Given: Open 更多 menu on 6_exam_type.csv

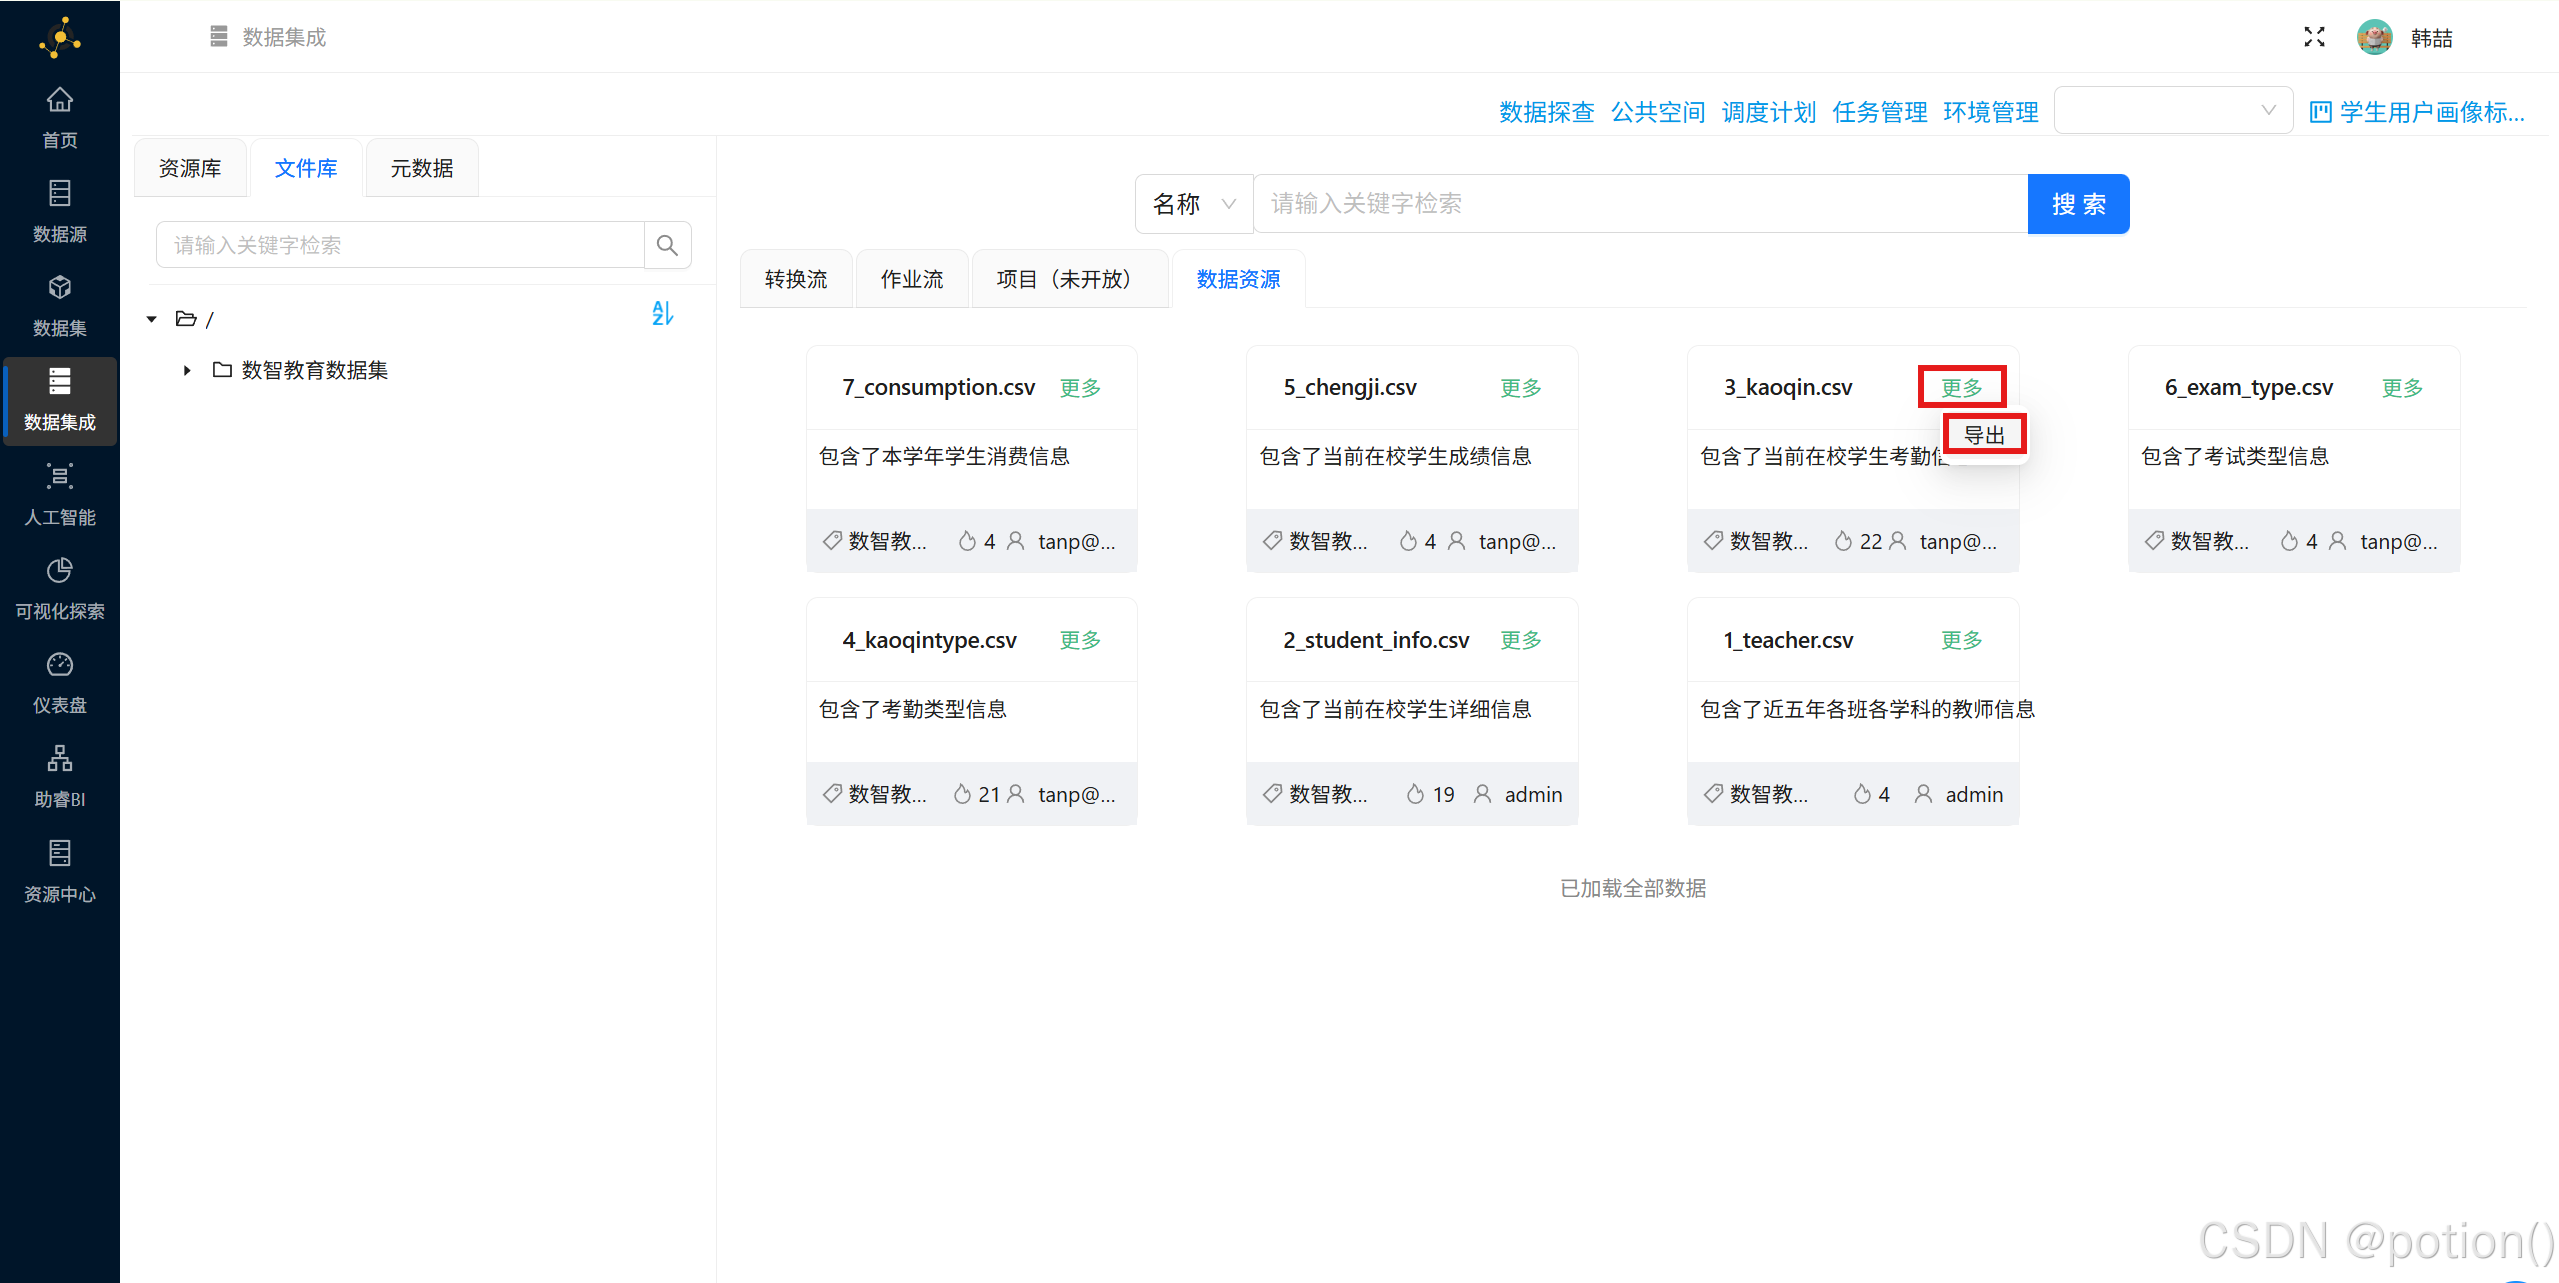Looking at the screenshot, I should (2402, 388).
